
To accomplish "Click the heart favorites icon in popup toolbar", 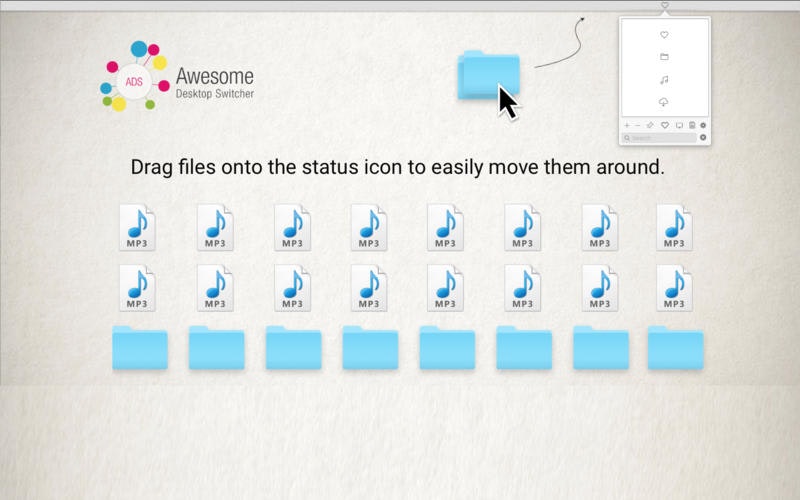I will (x=665, y=125).
